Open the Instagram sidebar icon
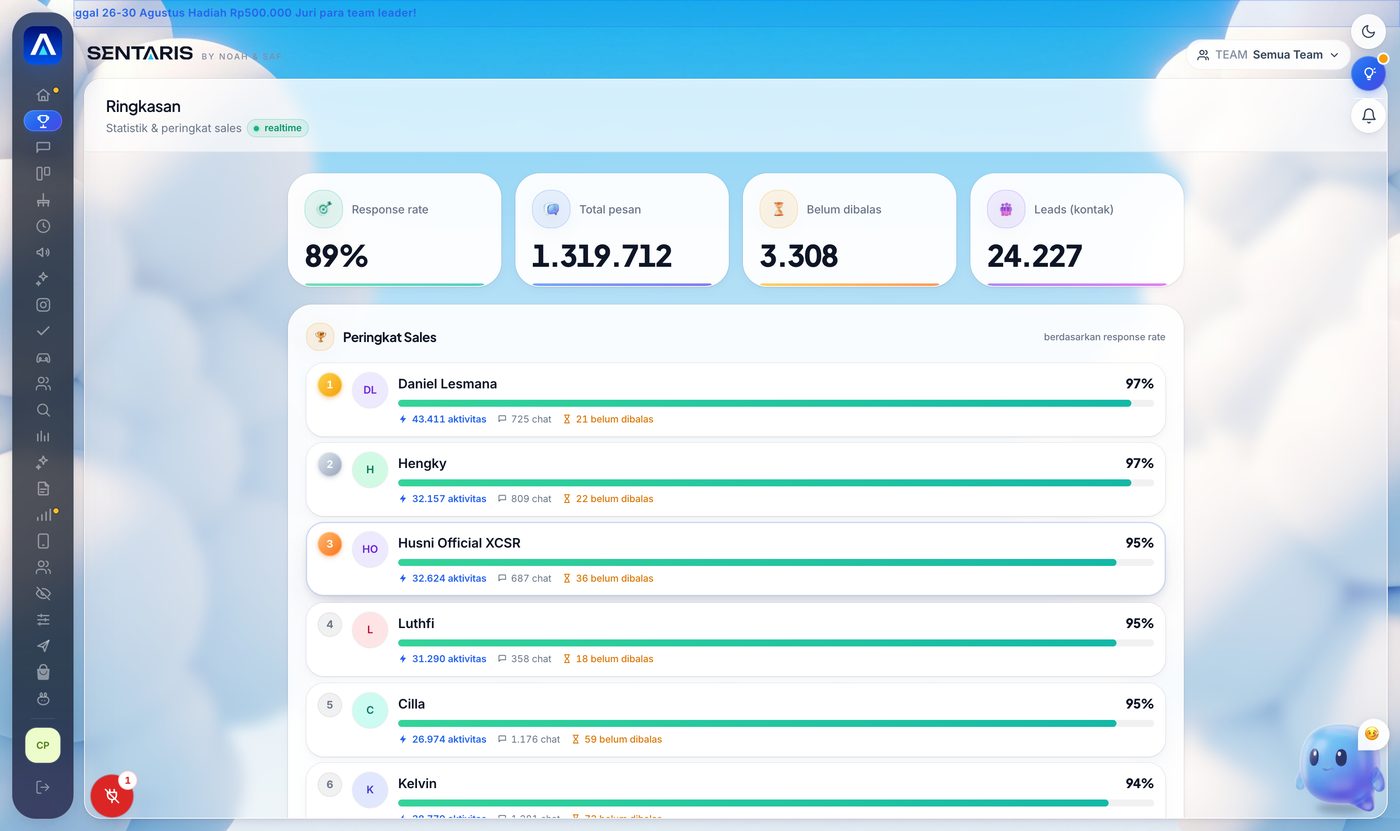Viewport: 1400px width, 831px height. click(43, 305)
